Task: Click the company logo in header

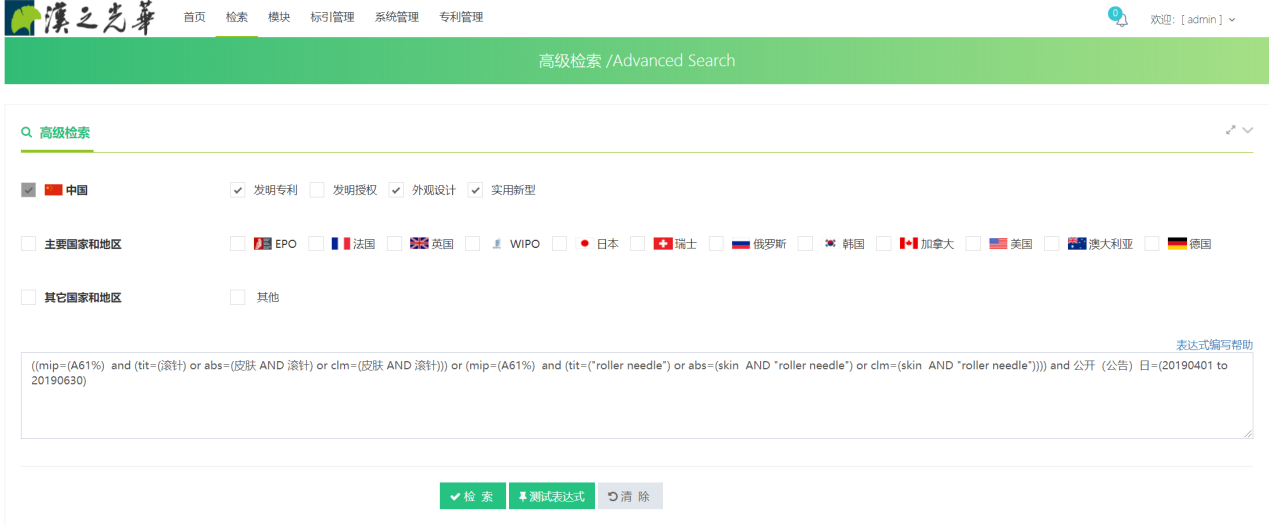Action: click(80, 18)
